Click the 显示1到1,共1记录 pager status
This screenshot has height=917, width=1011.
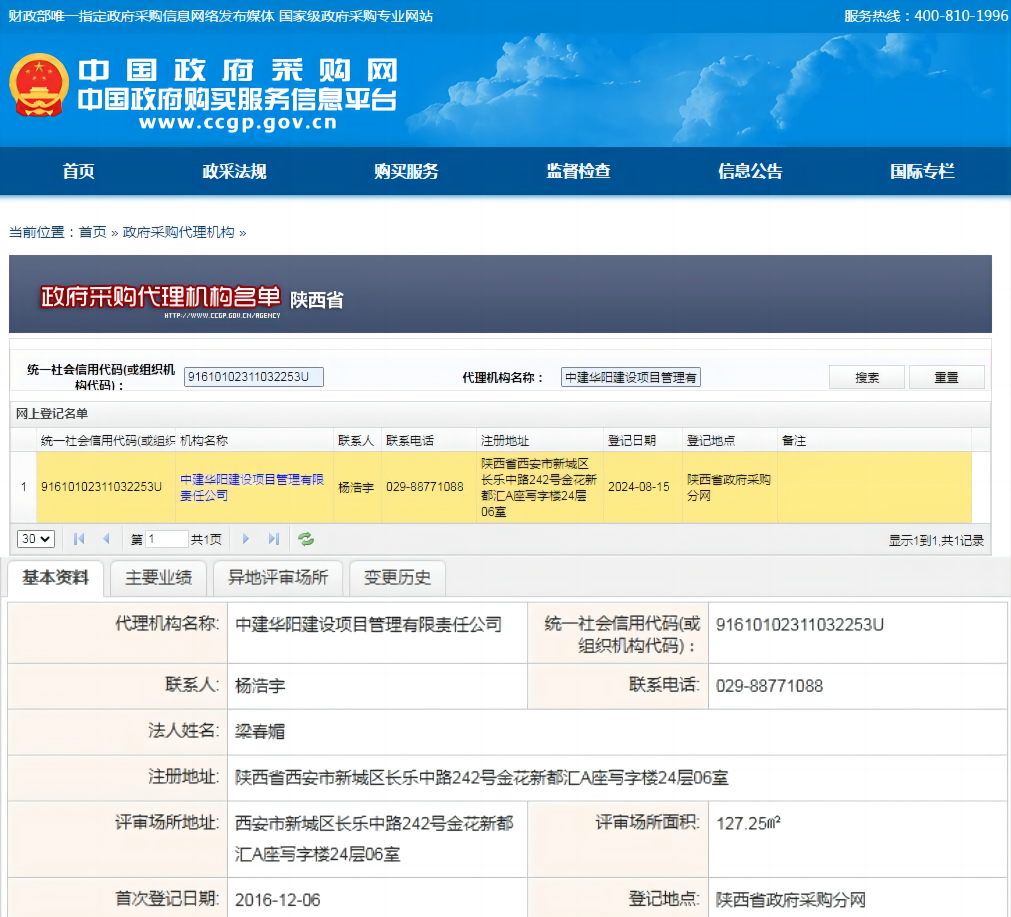tap(936, 540)
